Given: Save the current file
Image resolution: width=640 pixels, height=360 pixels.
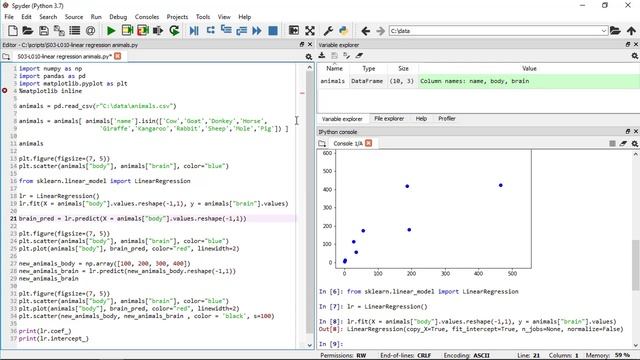Looking at the screenshot, I should pyautogui.click(x=44, y=31).
